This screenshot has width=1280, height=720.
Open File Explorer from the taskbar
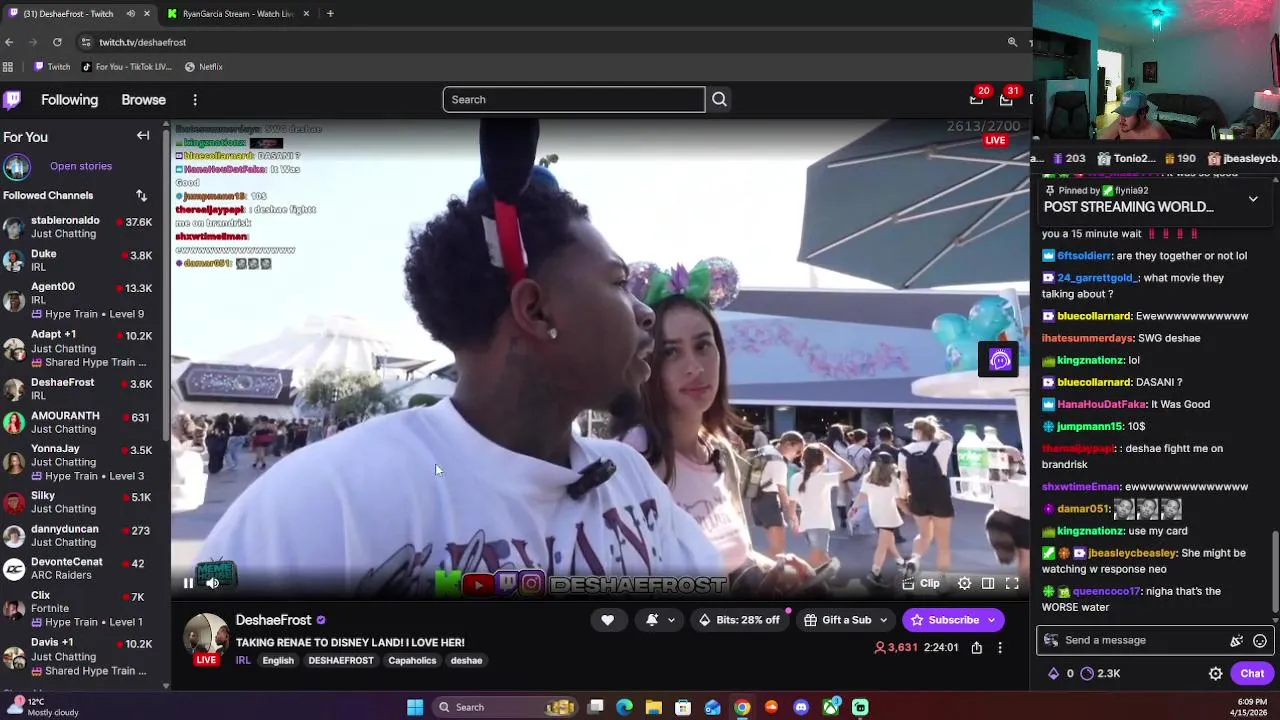654,708
